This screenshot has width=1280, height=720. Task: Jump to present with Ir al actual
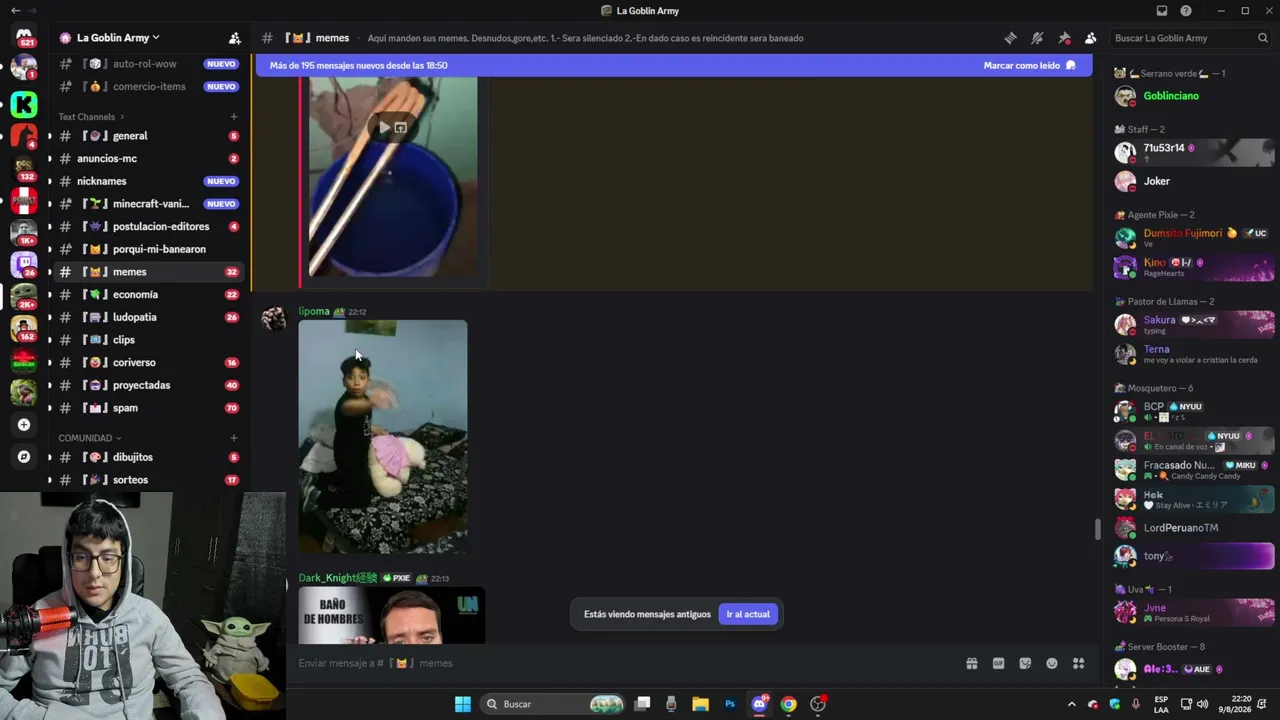747,614
